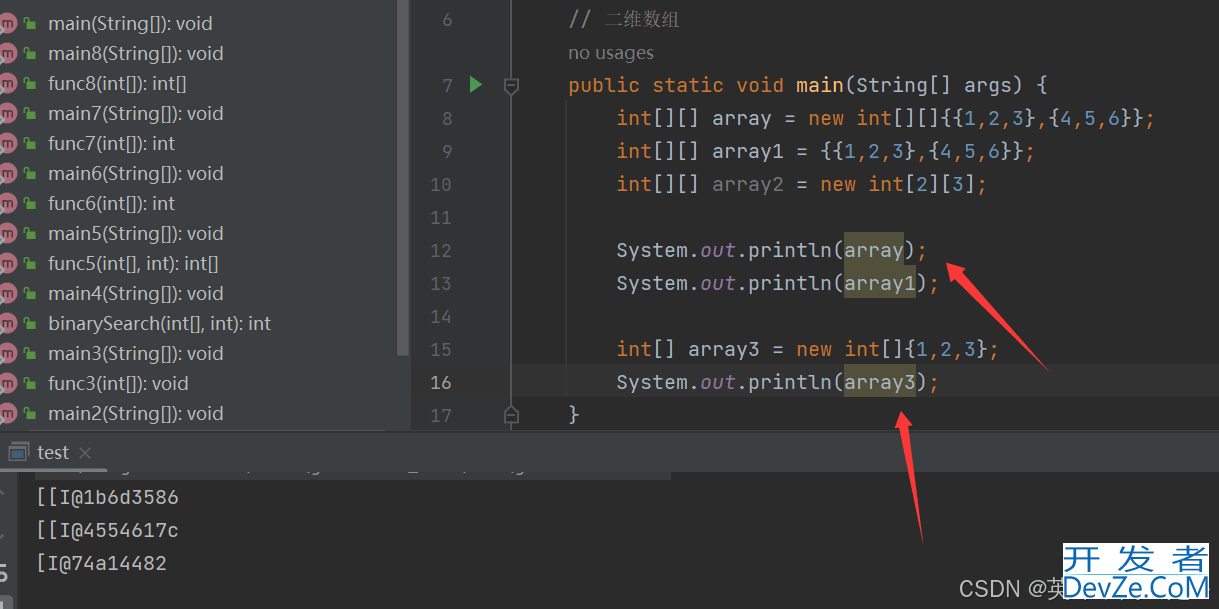Screen dimensions: 1219x609
Task: Click 'main' method name in the declaration
Action: pos(820,85)
